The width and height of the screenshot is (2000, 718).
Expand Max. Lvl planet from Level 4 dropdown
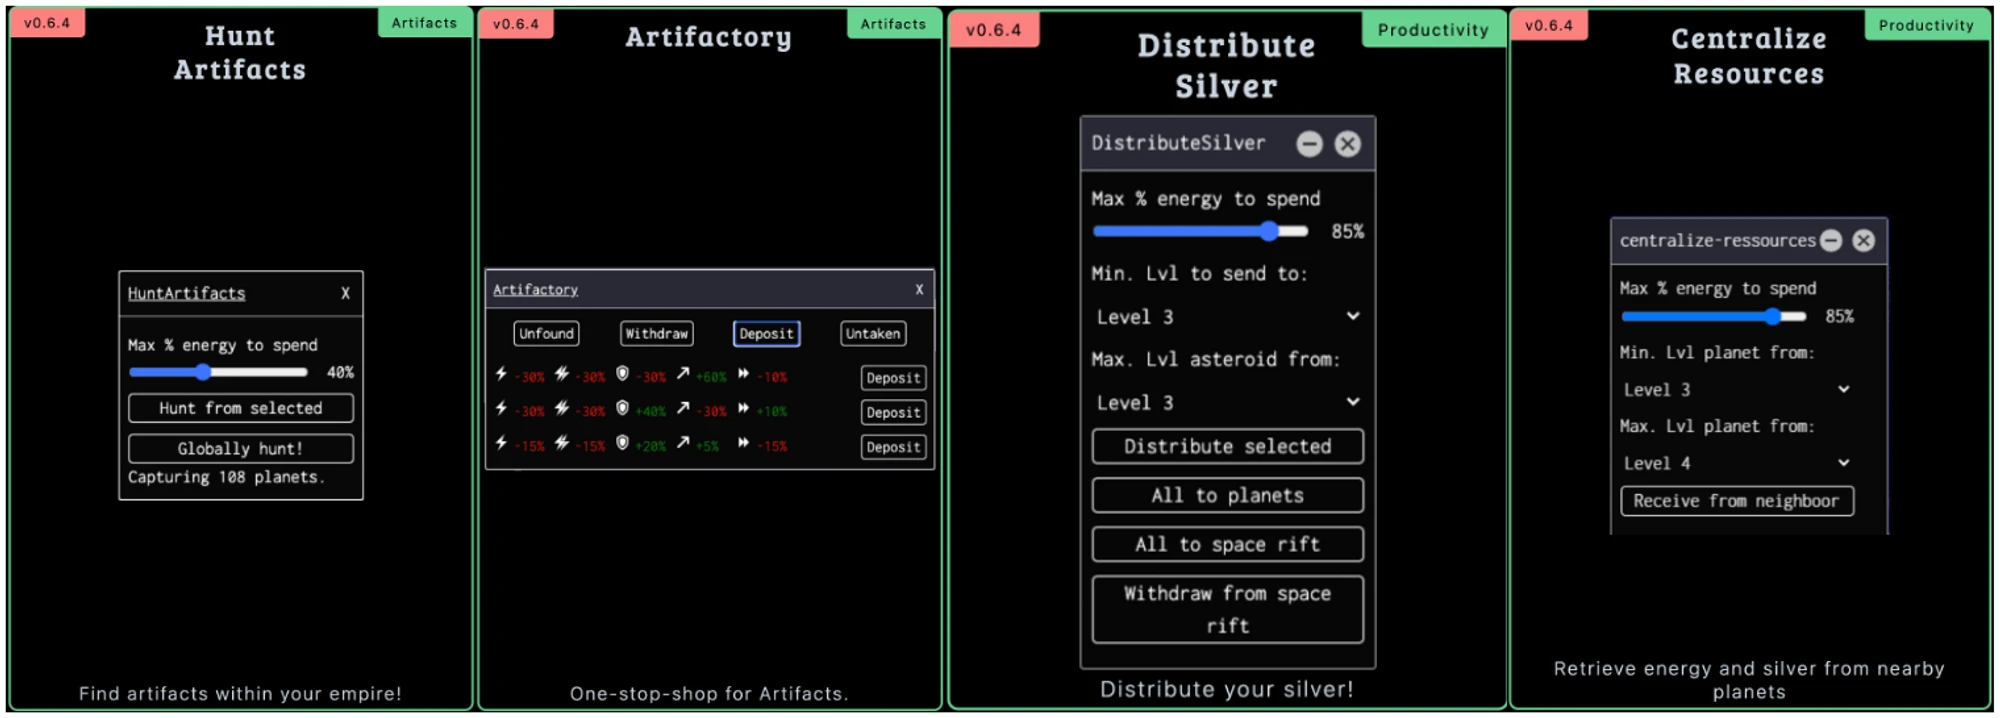point(1736,463)
